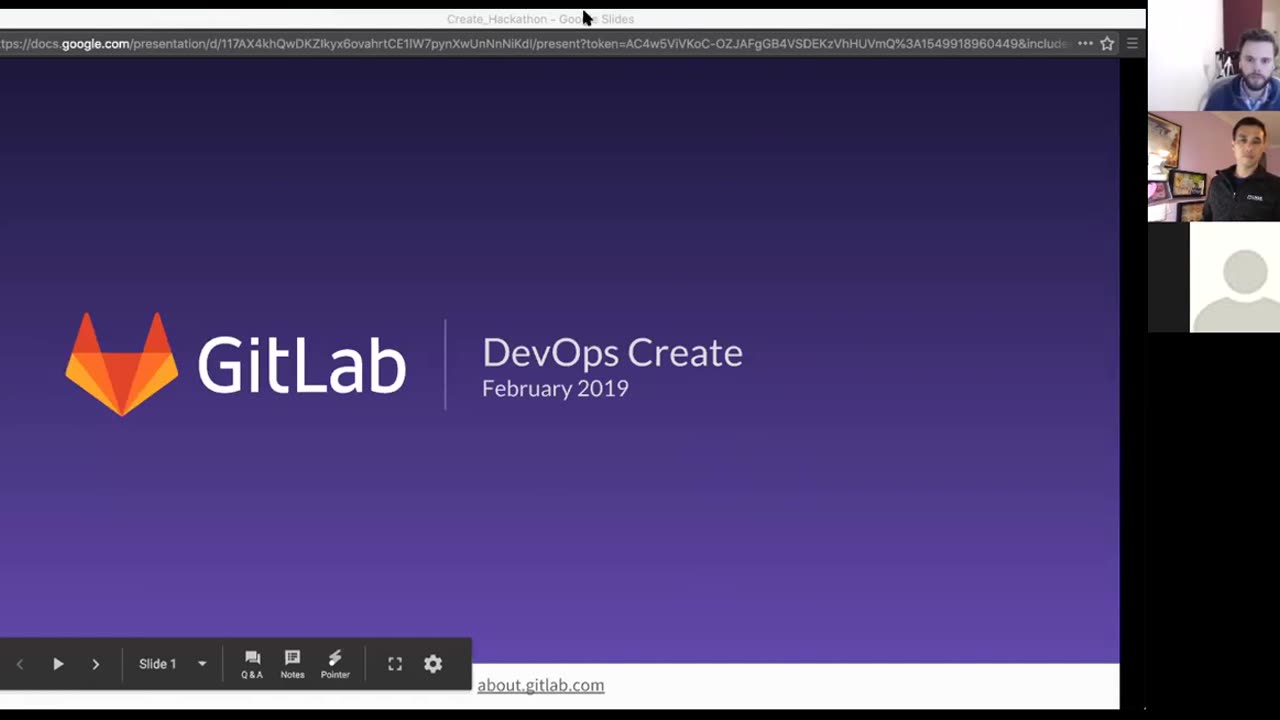Click the browser address bar URL

(x=535, y=44)
